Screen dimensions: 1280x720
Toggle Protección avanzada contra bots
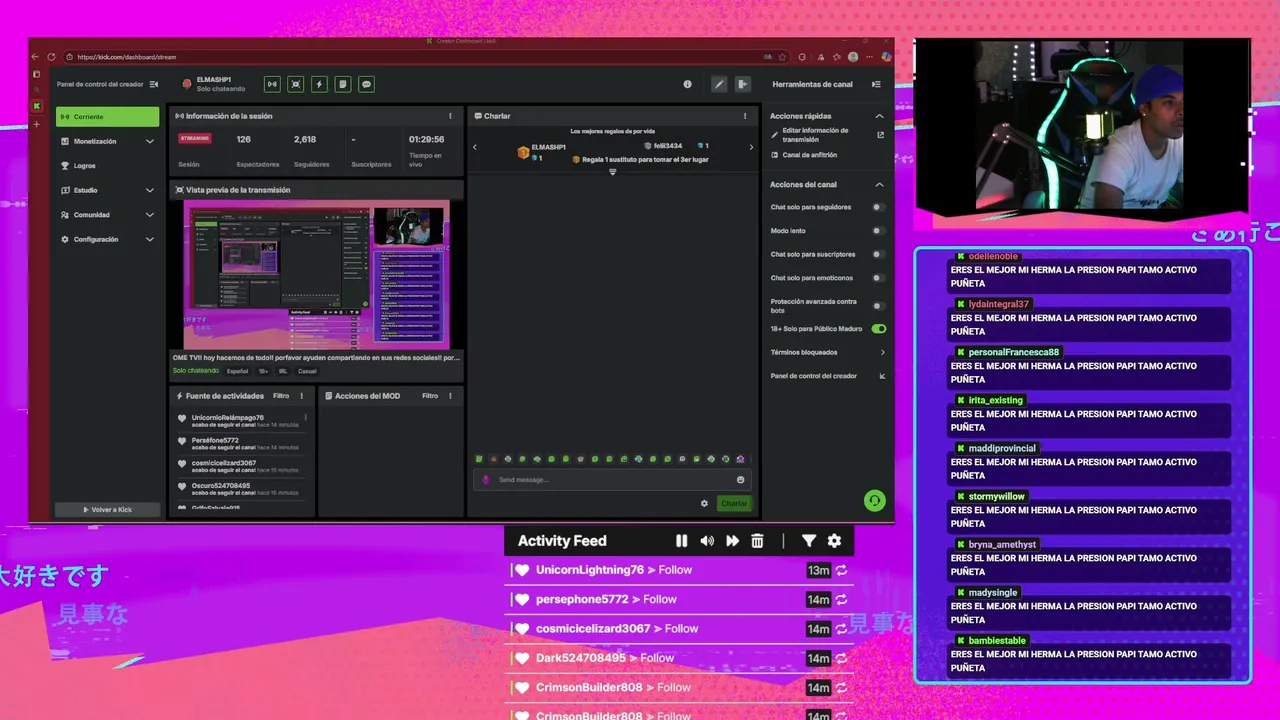point(878,306)
